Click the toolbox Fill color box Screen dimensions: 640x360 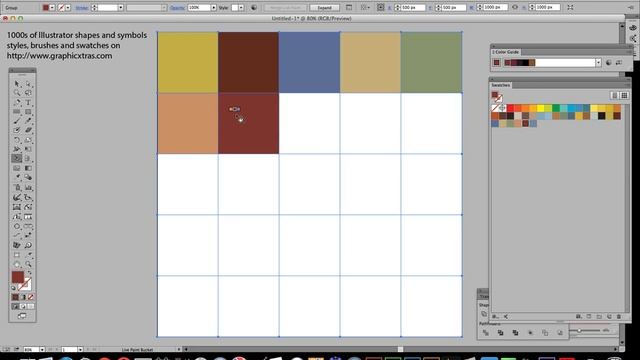[x=18, y=277]
